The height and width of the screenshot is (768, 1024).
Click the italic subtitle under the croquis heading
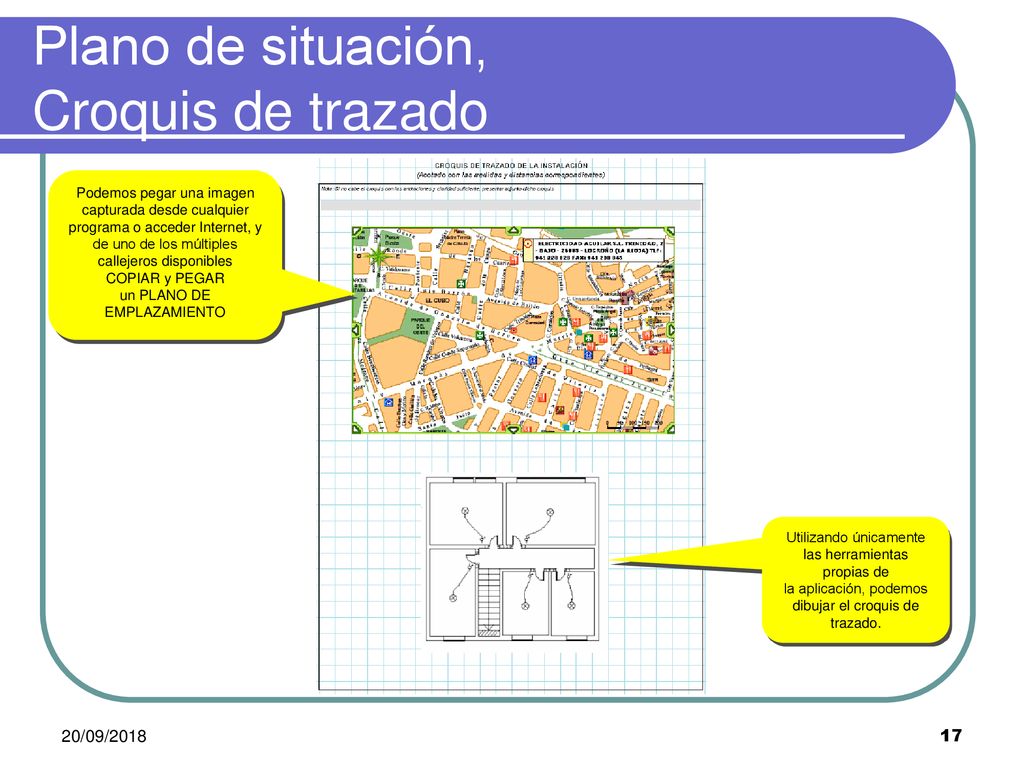pyautogui.click(x=511, y=175)
